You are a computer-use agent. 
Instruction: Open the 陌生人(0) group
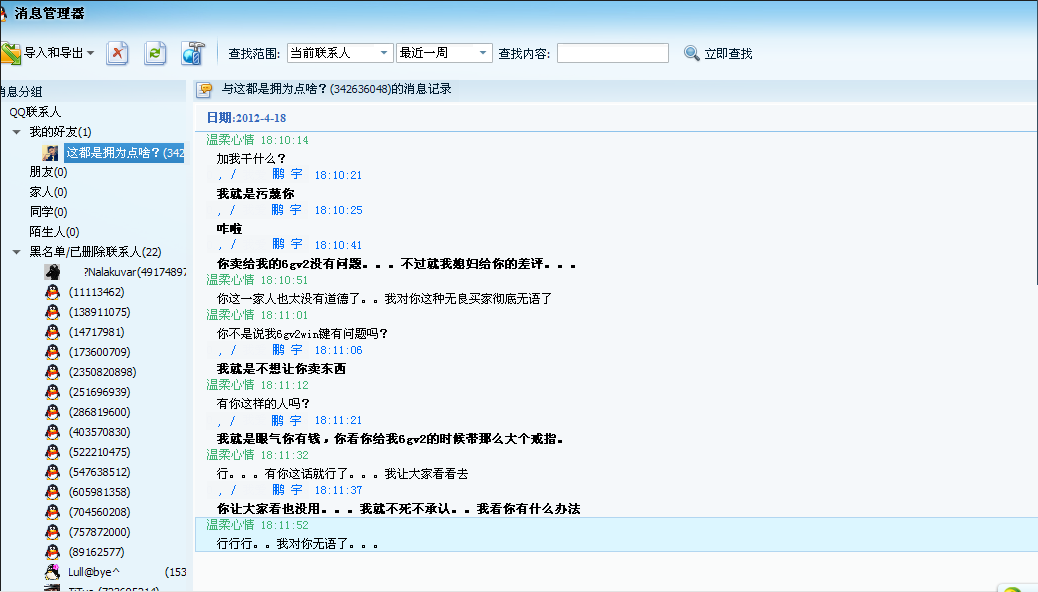[54, 232]
